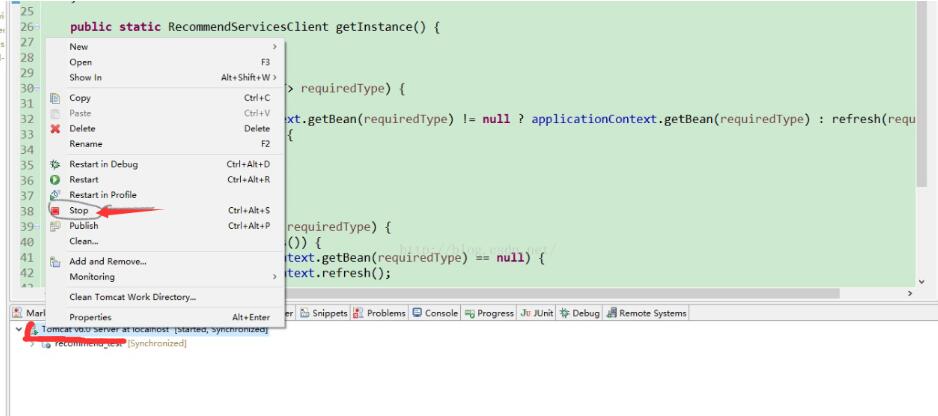This screenshot has width=938, height=416.
Task: Click the green Restart icon
Action: pos(55,180)
